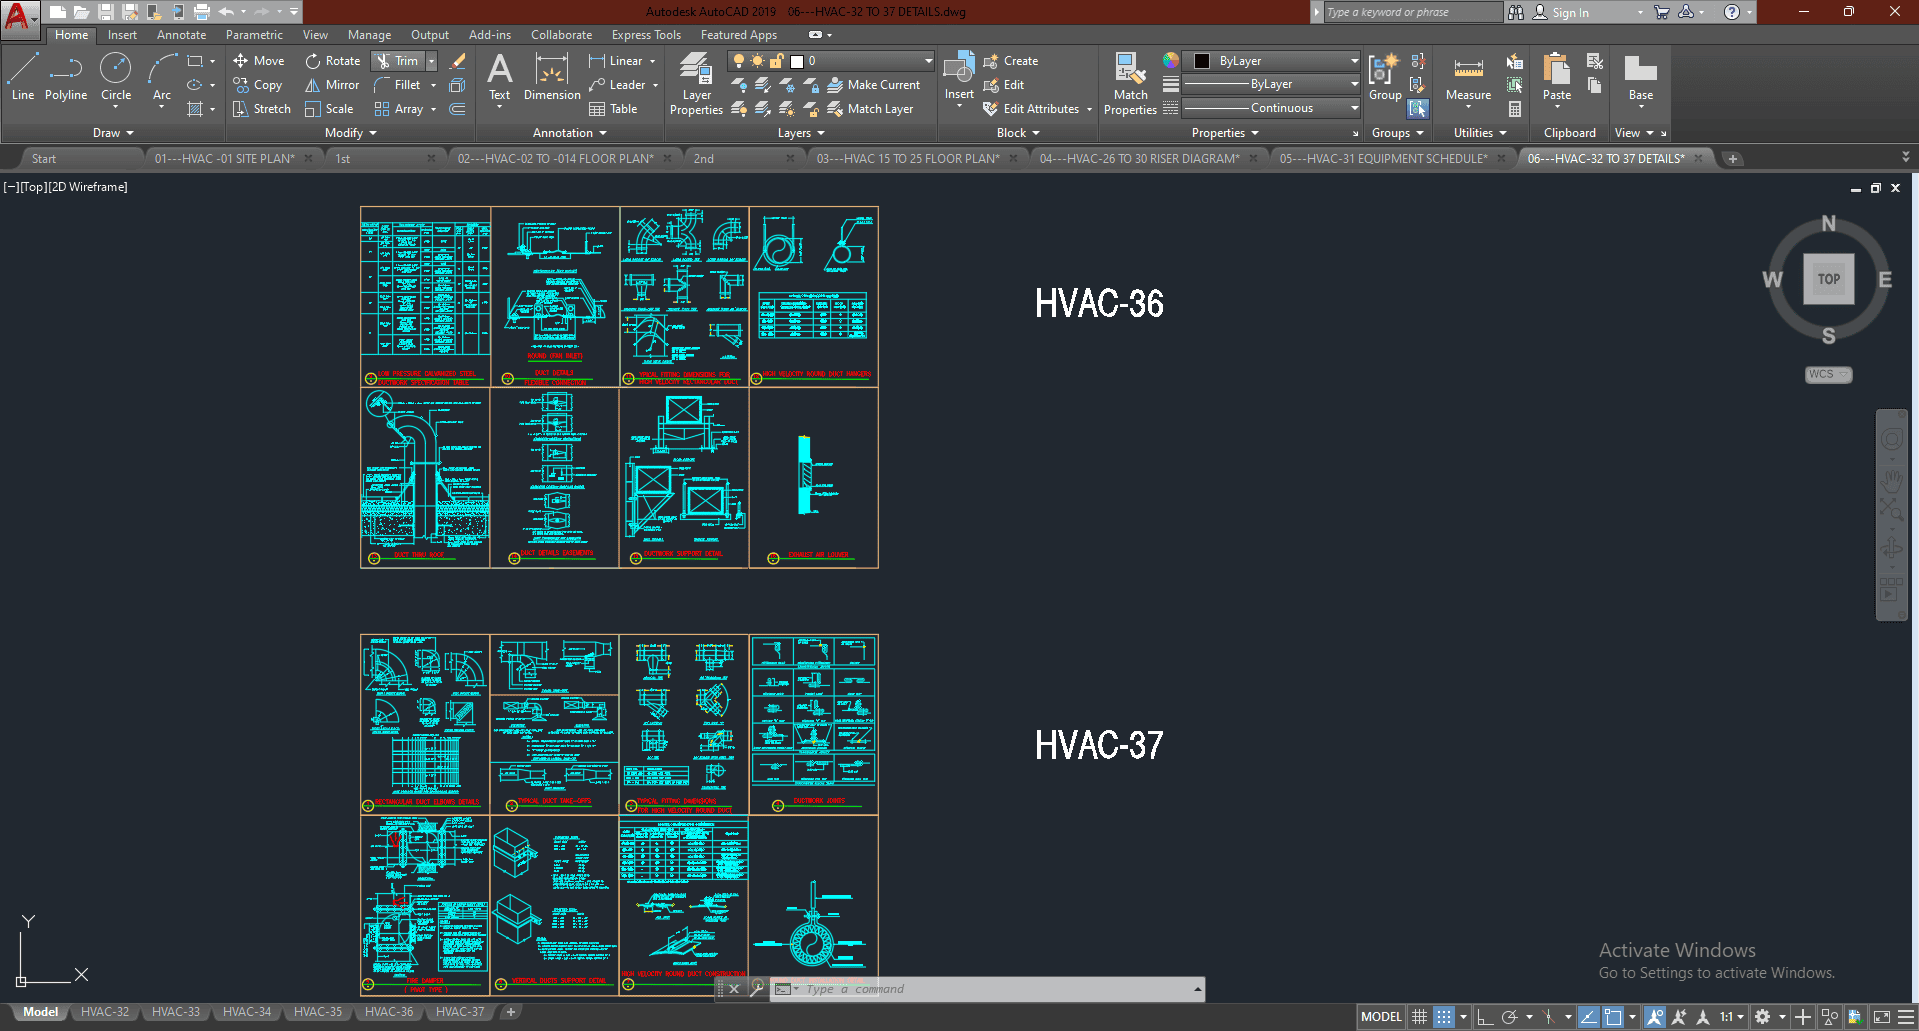Select the Dimension tool
Viewport: 1919px width, 1031px height.
[551, 78]
